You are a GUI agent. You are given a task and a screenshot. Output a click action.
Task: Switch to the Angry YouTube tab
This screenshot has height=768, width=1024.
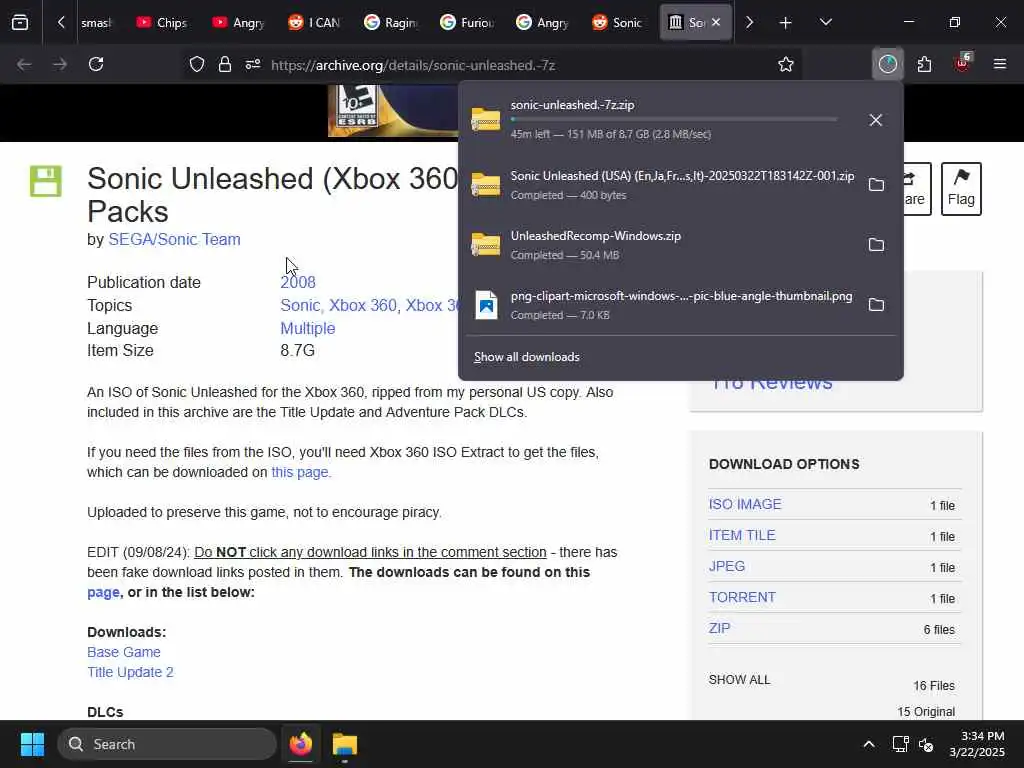click(238, 22)
